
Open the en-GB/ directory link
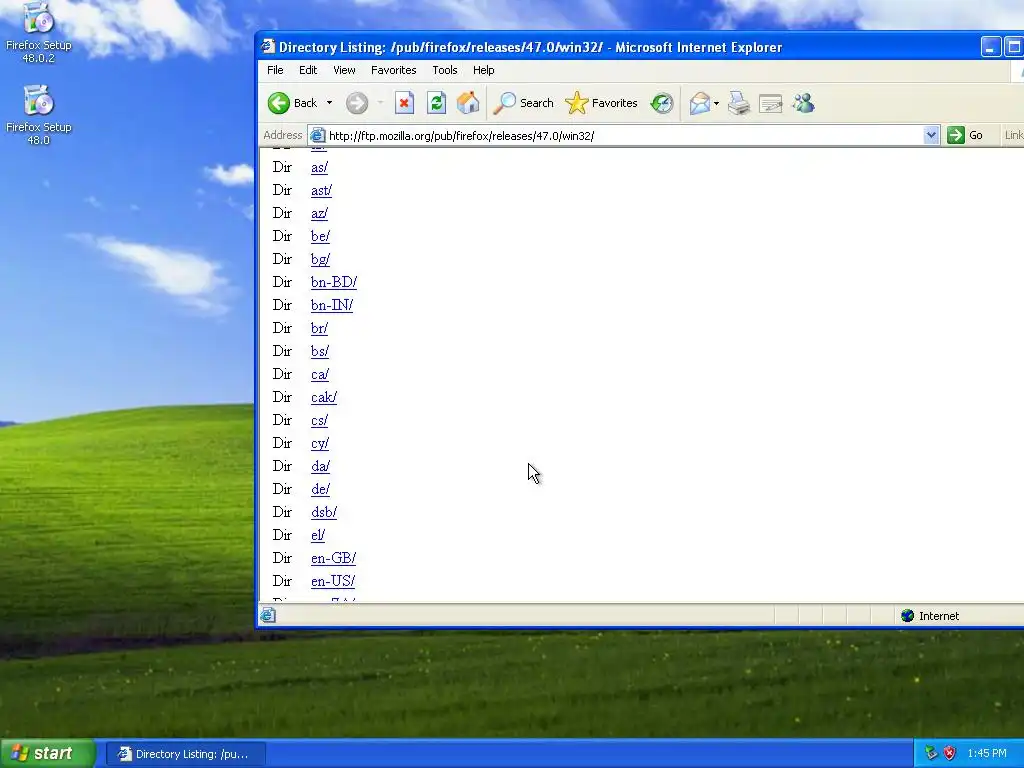coord(333,558)
